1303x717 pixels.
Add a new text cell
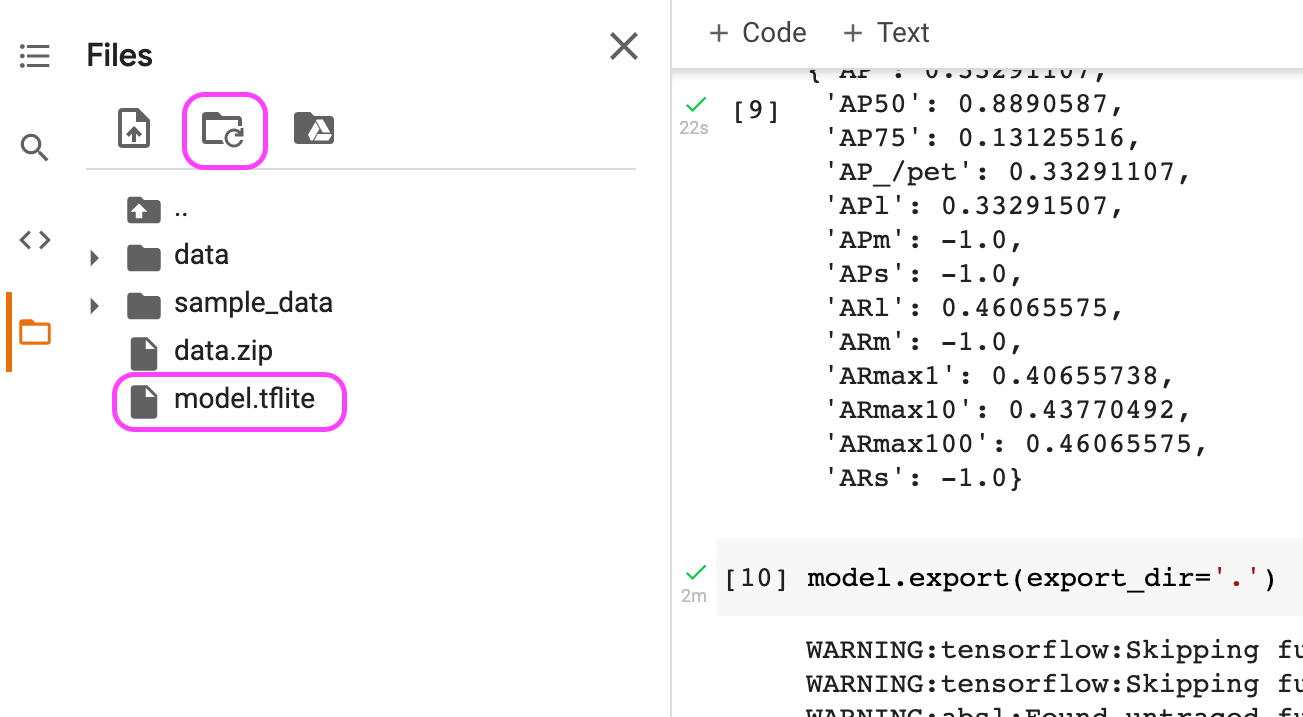click(x=885, y=32)
